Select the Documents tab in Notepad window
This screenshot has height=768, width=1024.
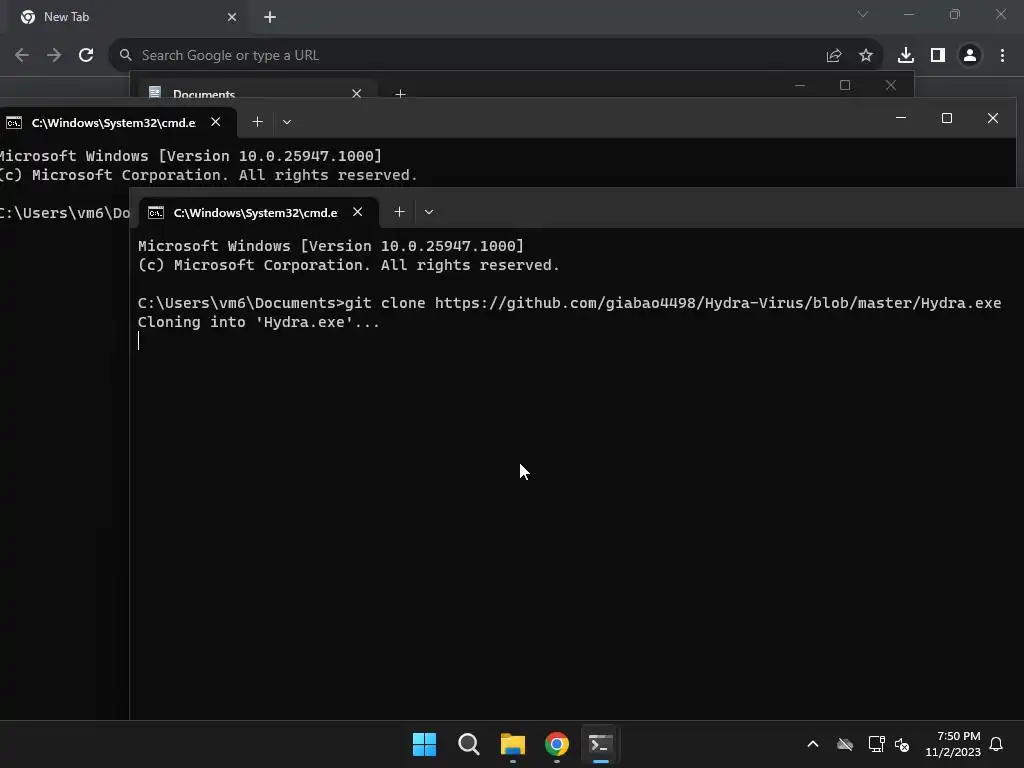pyautogui.click(x=255, y=90)
